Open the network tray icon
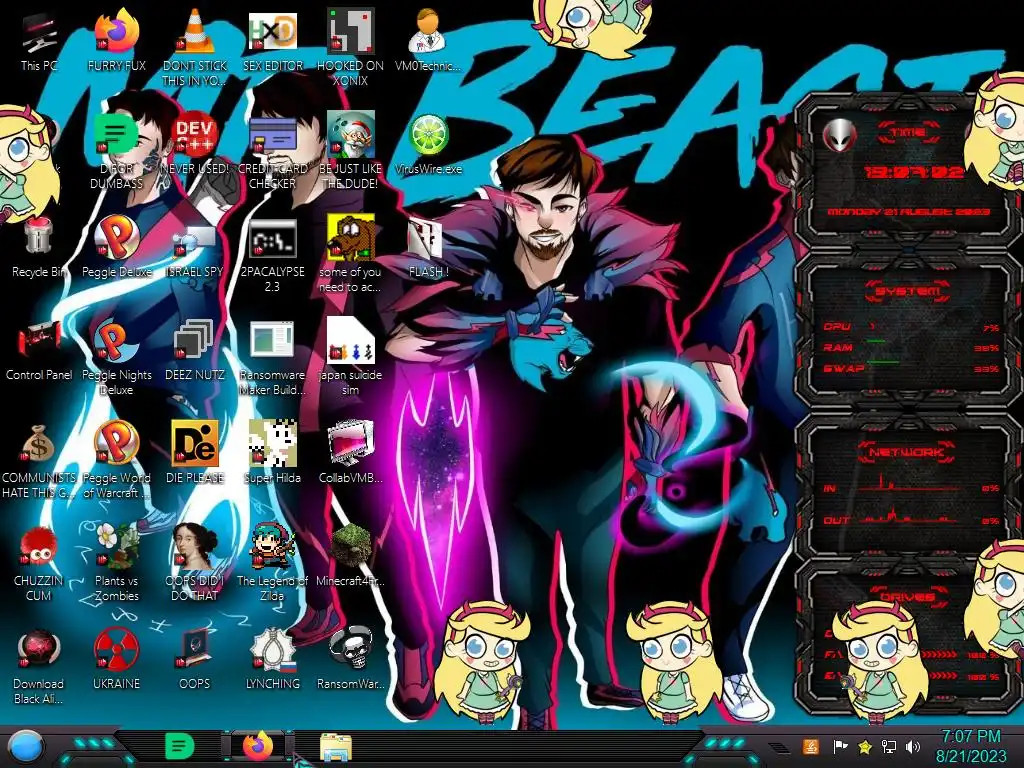1024x768 pixels. (889, 746)
